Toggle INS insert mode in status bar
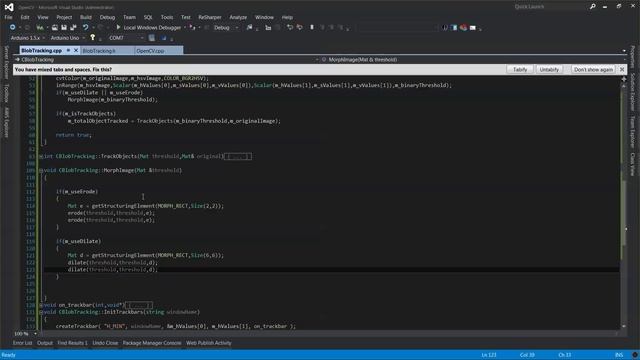The height and width of the screenshot is (360, 640). tap(619, 355)
